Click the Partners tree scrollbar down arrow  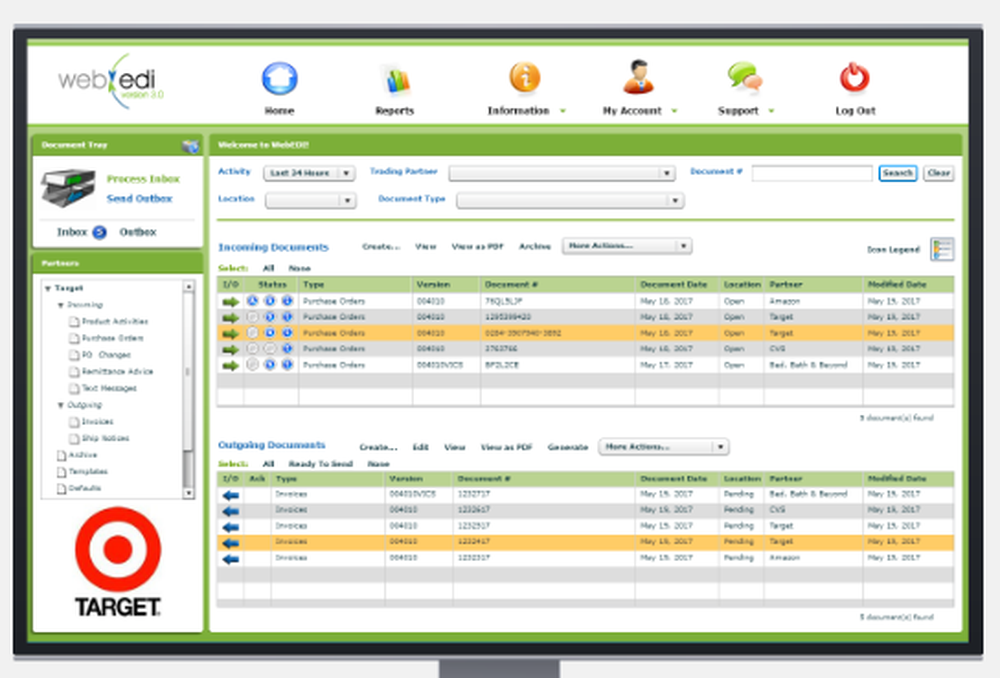click(x=189, y=493)
